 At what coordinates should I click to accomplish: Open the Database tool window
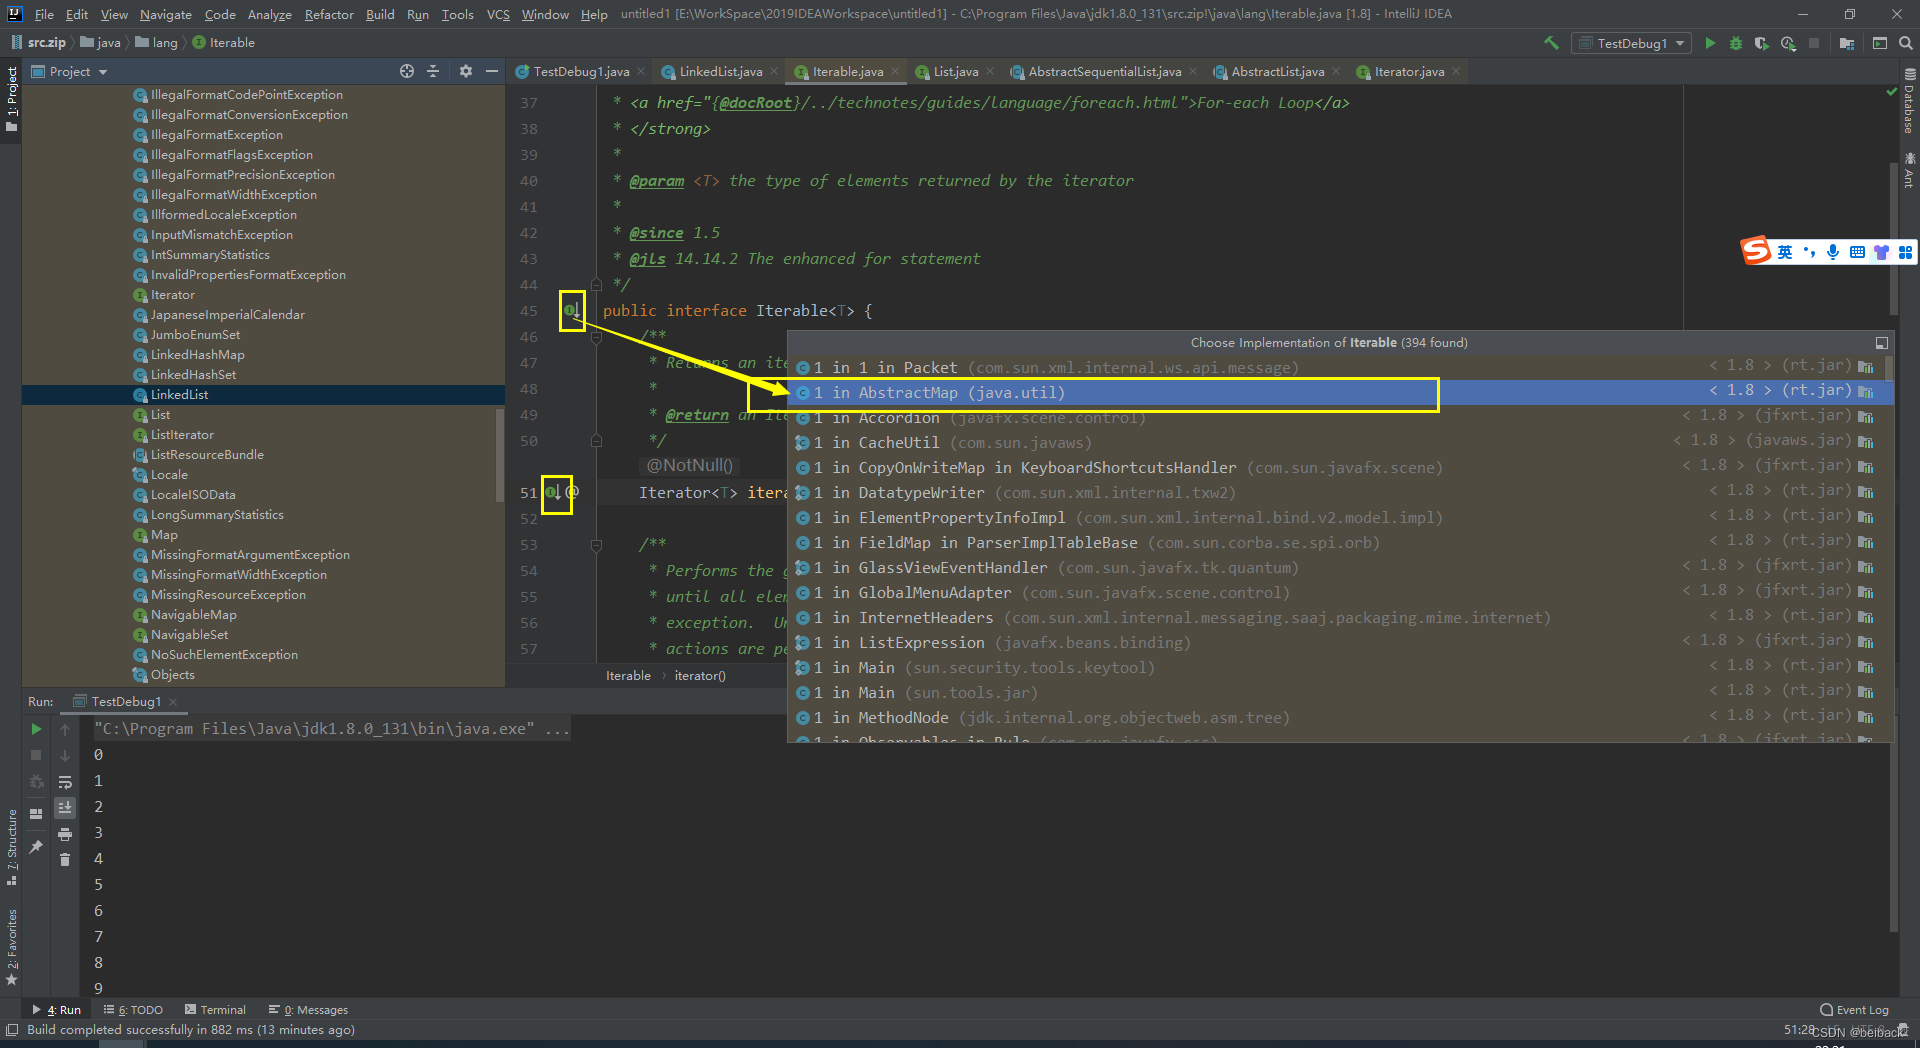[1909, 100]
